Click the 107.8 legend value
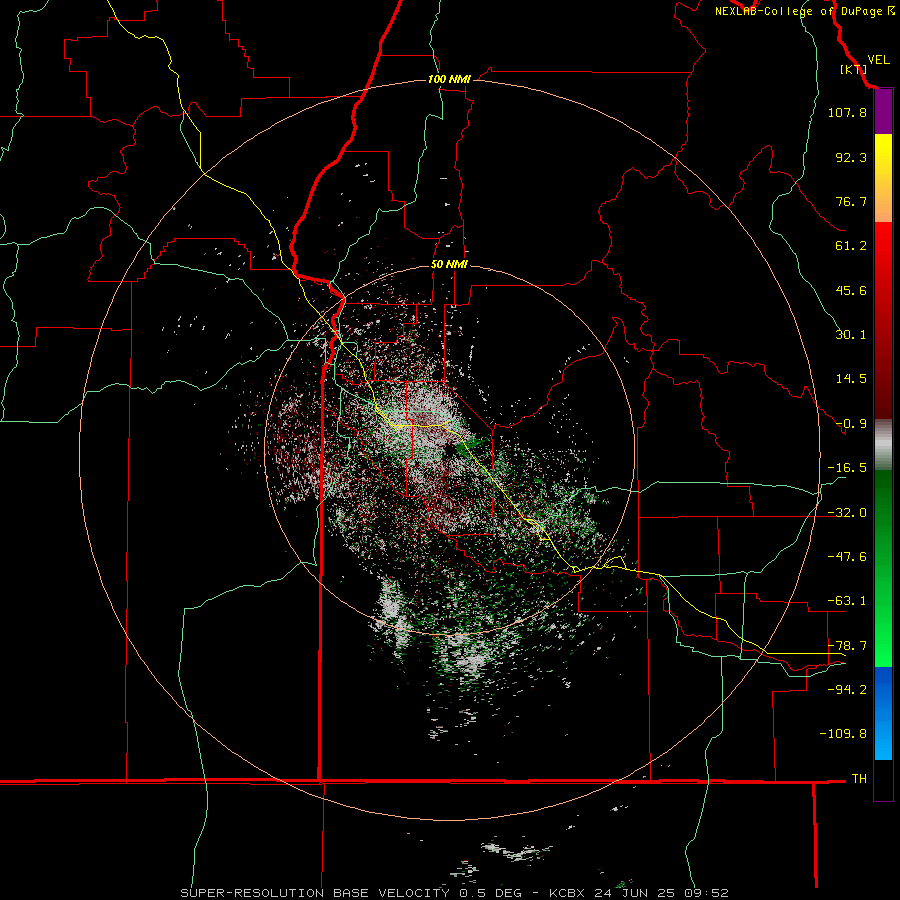This screenshot has width=900, height=900. [847, 113]
